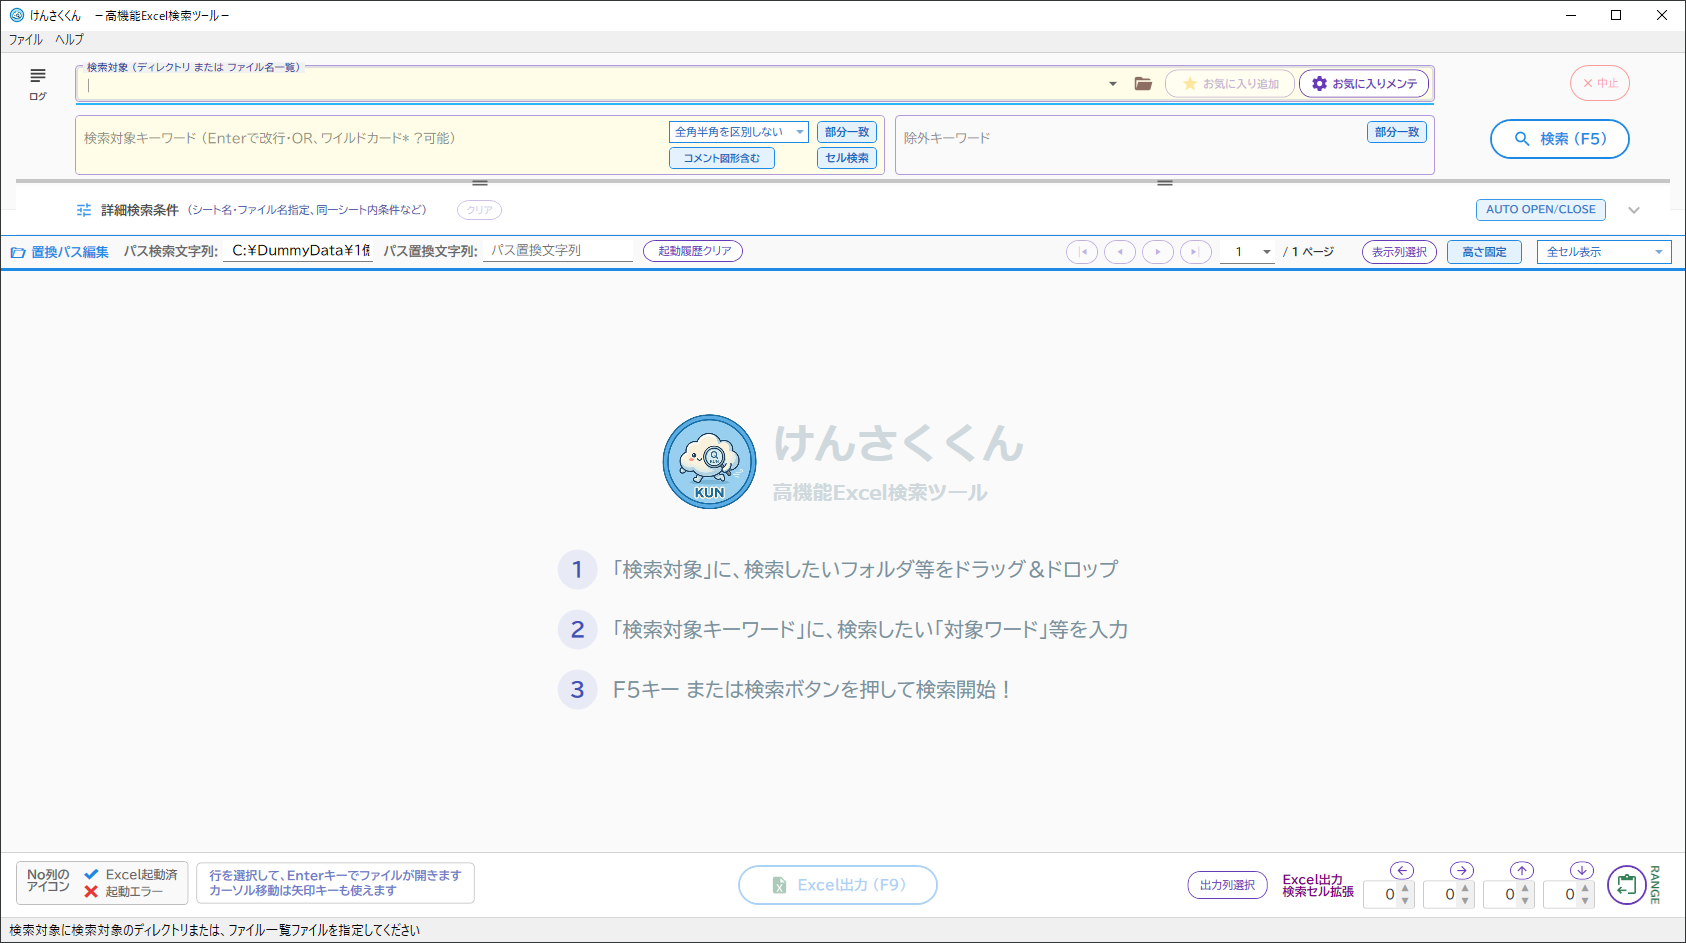Click the right arrow cell-expand icon
The height and width of the screenshot is (943, 1686).
pos(1462,871)
